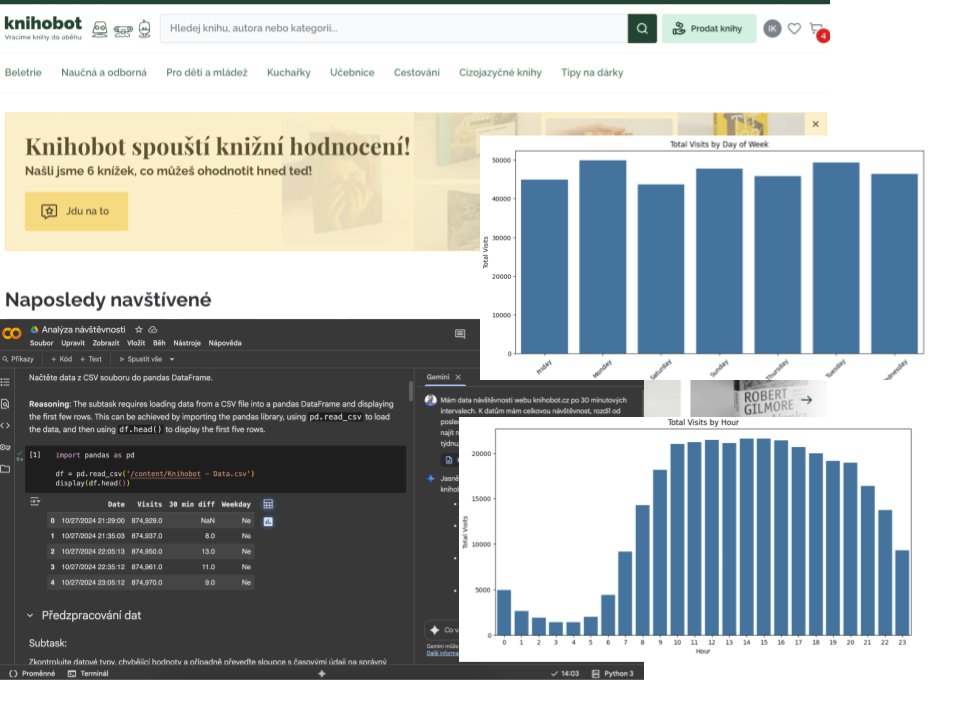Click the search magnifier button on Knihobot
The image size is (960, 720).
(642, 28)
